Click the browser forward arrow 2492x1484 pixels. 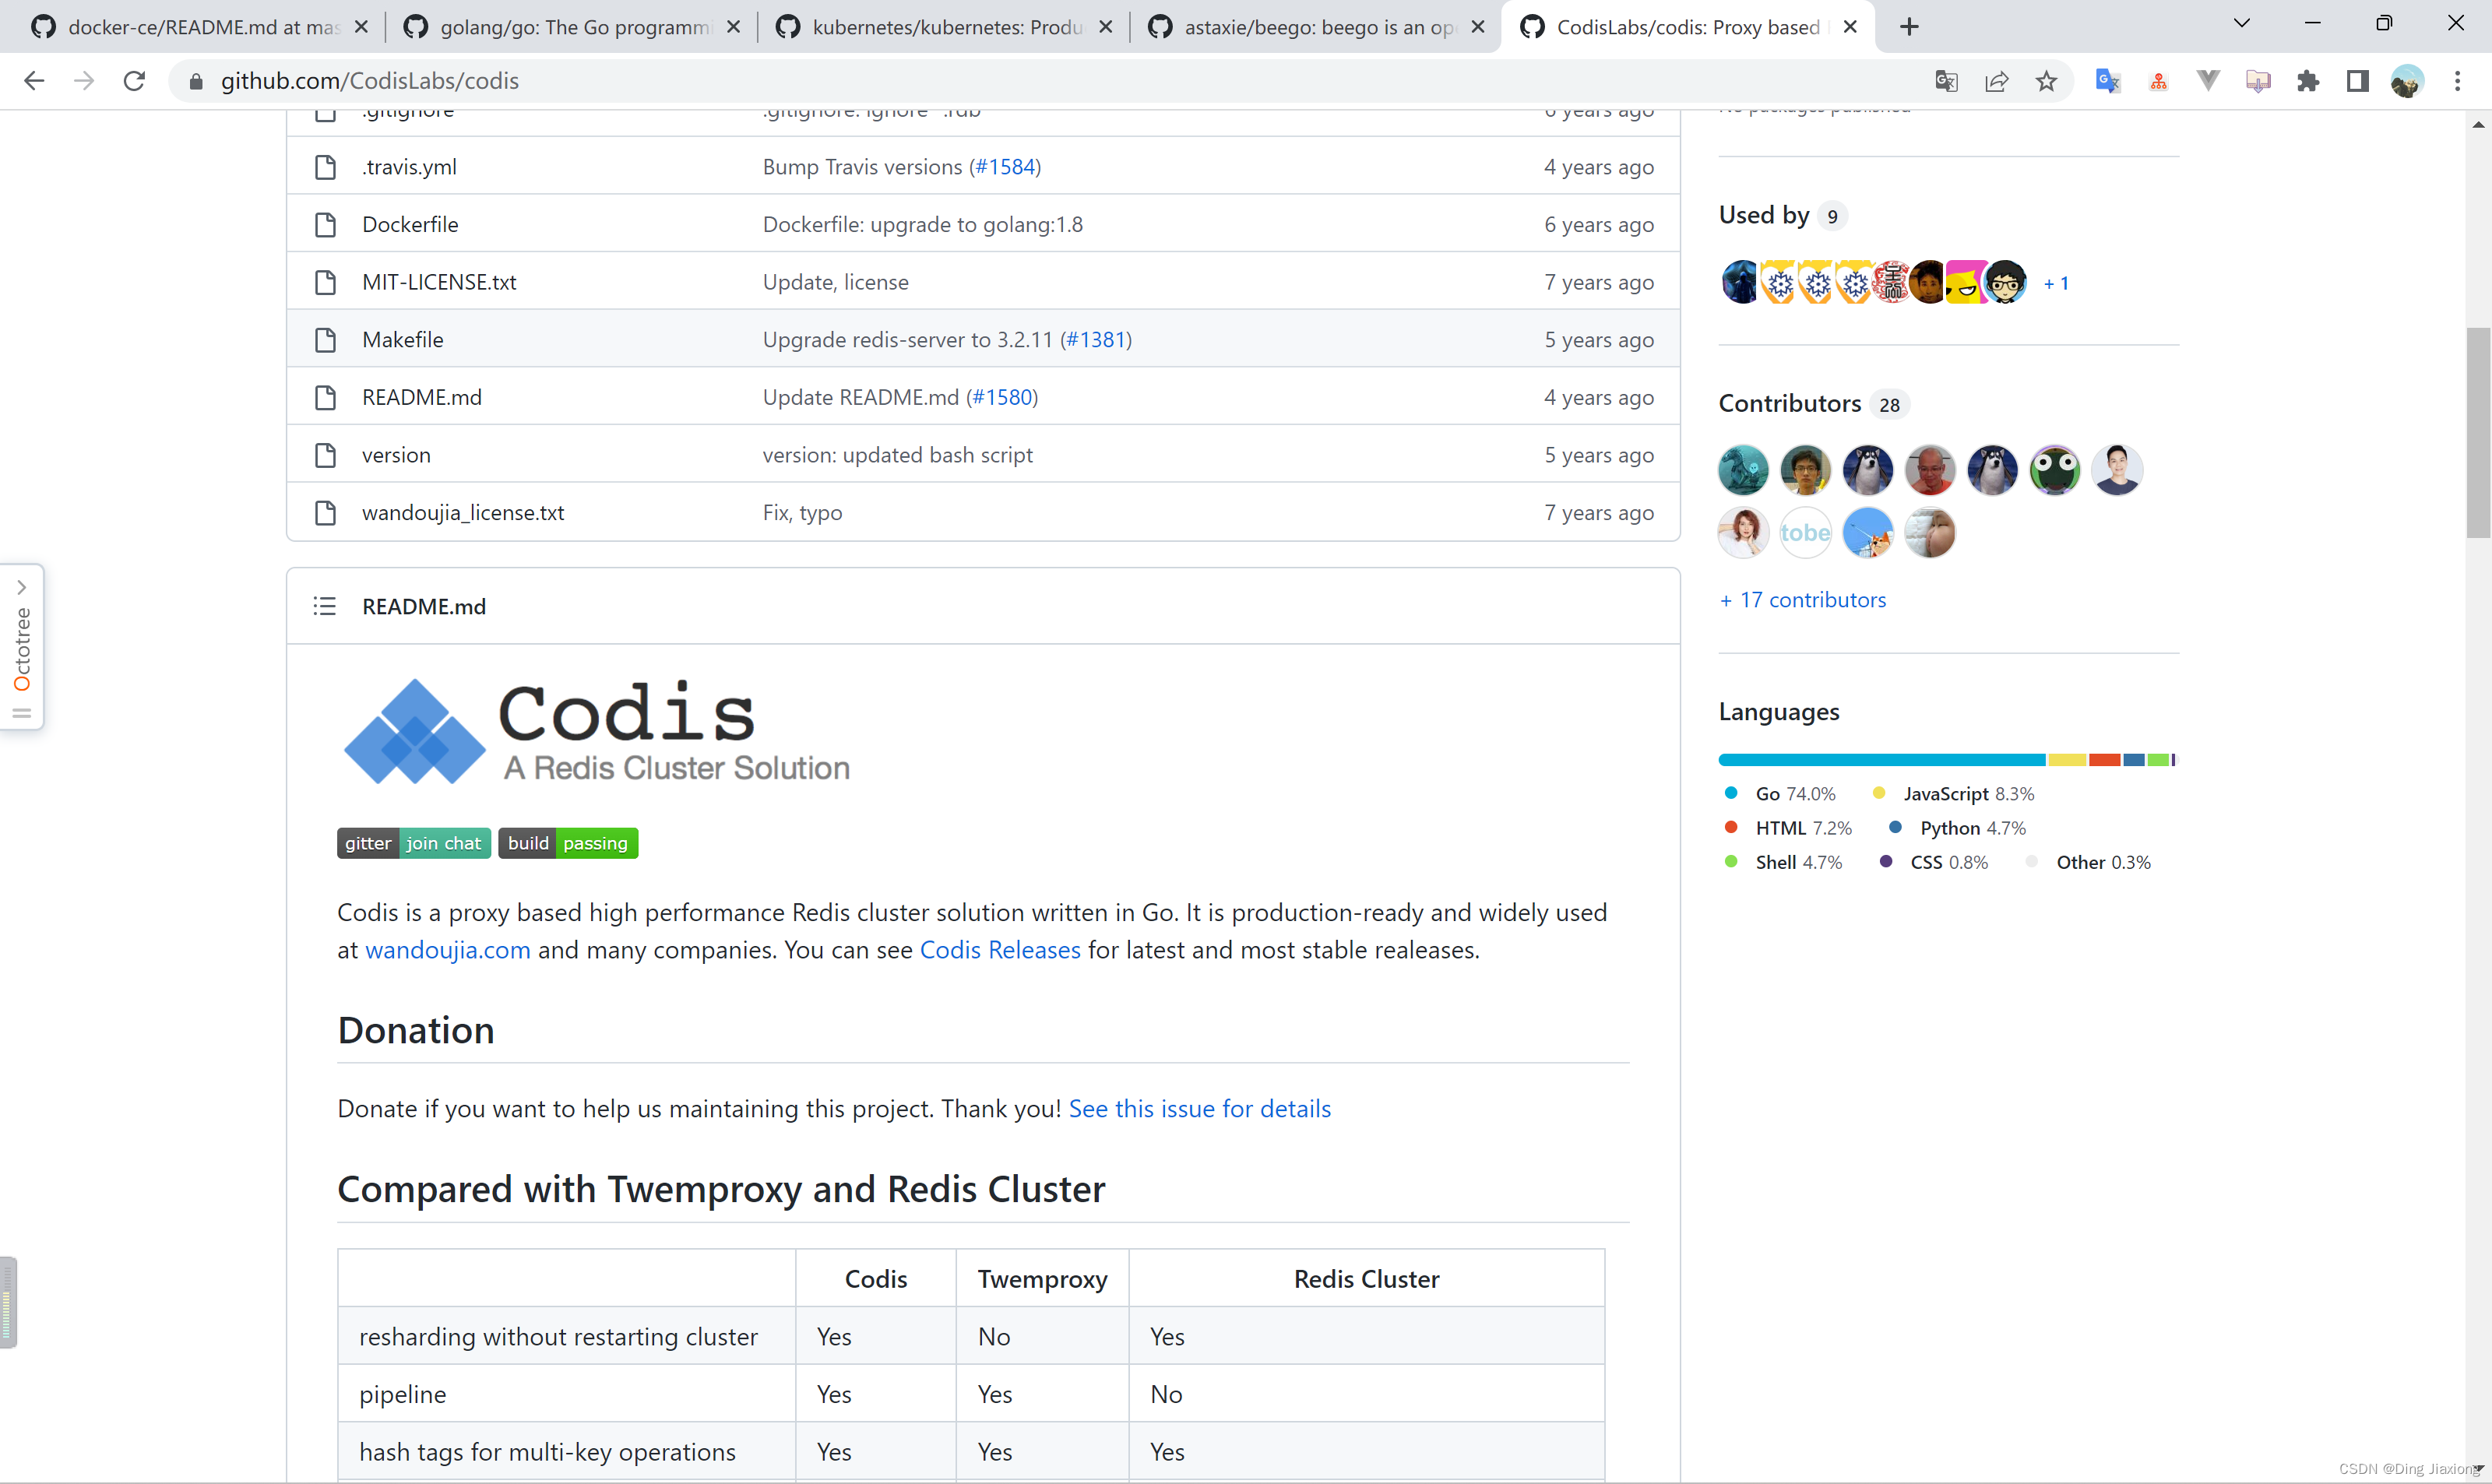coord(84,81)
